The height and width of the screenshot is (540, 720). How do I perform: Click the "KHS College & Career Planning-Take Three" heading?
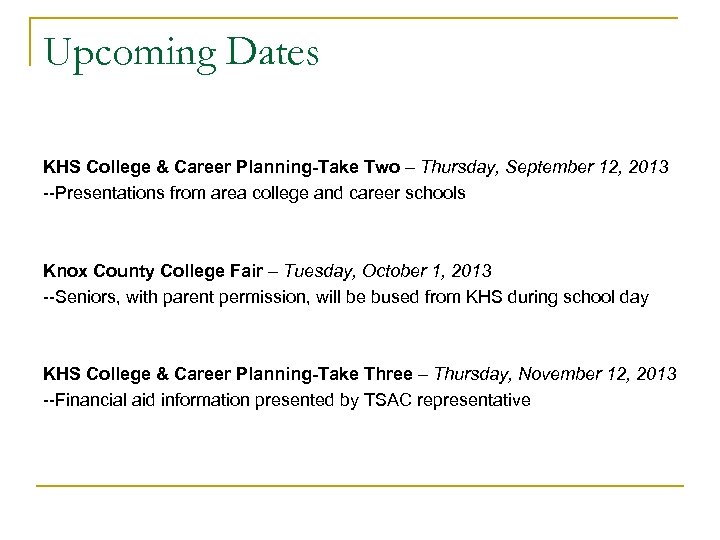(x=226, y=375)
